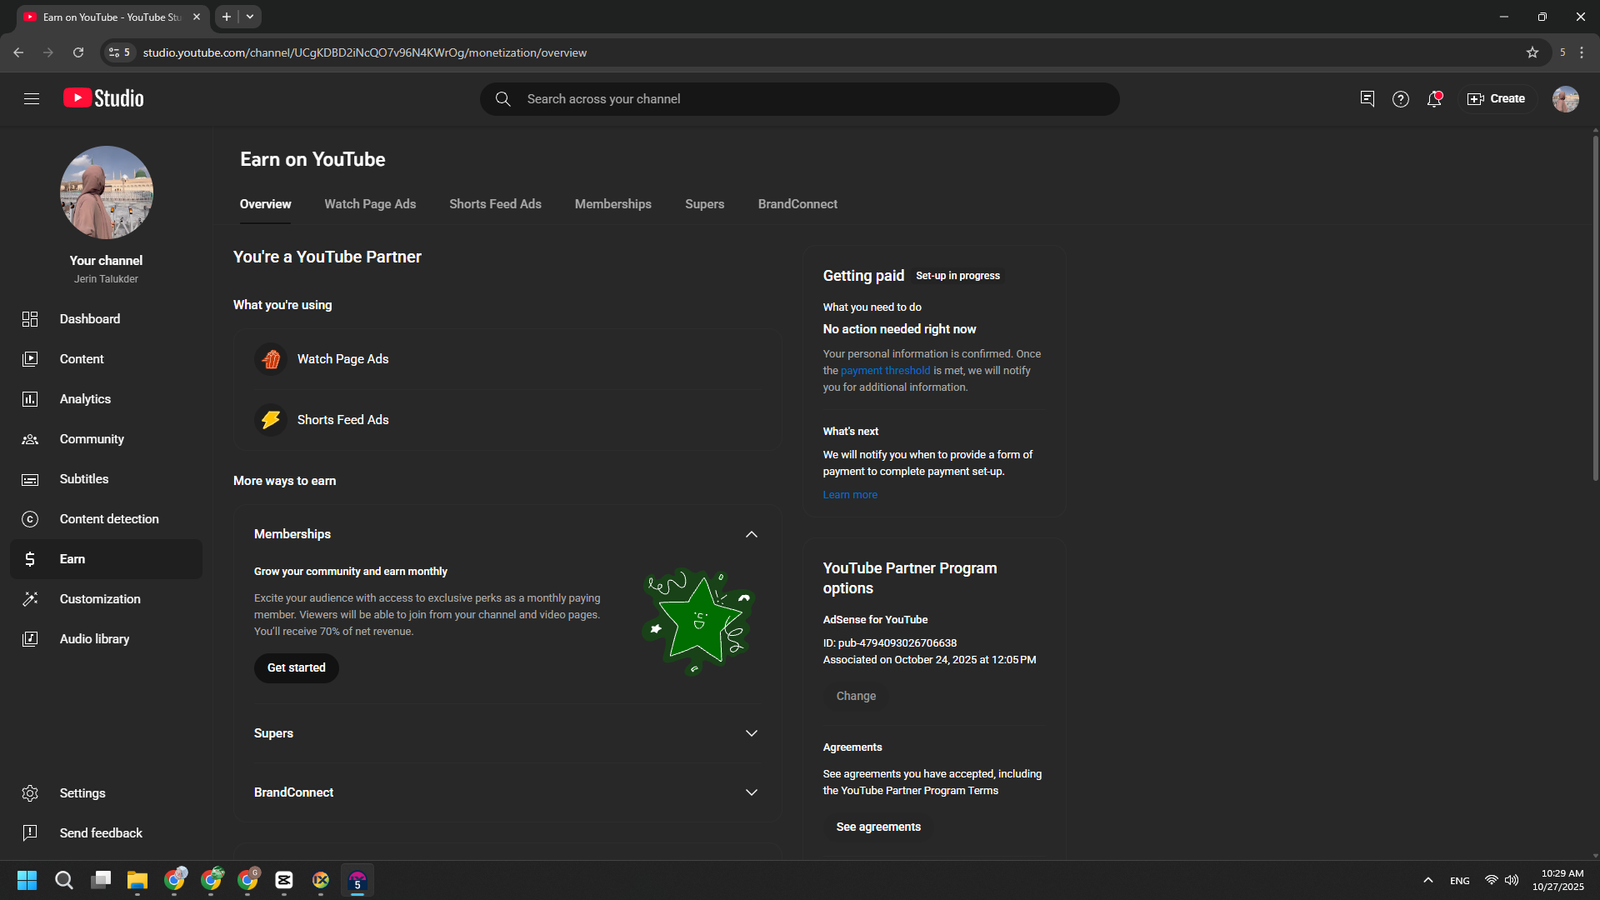Click the Get started button for Memberships
Image resolution: width=1600 pixels, height=900 pixels.
[x=296, y=668]
